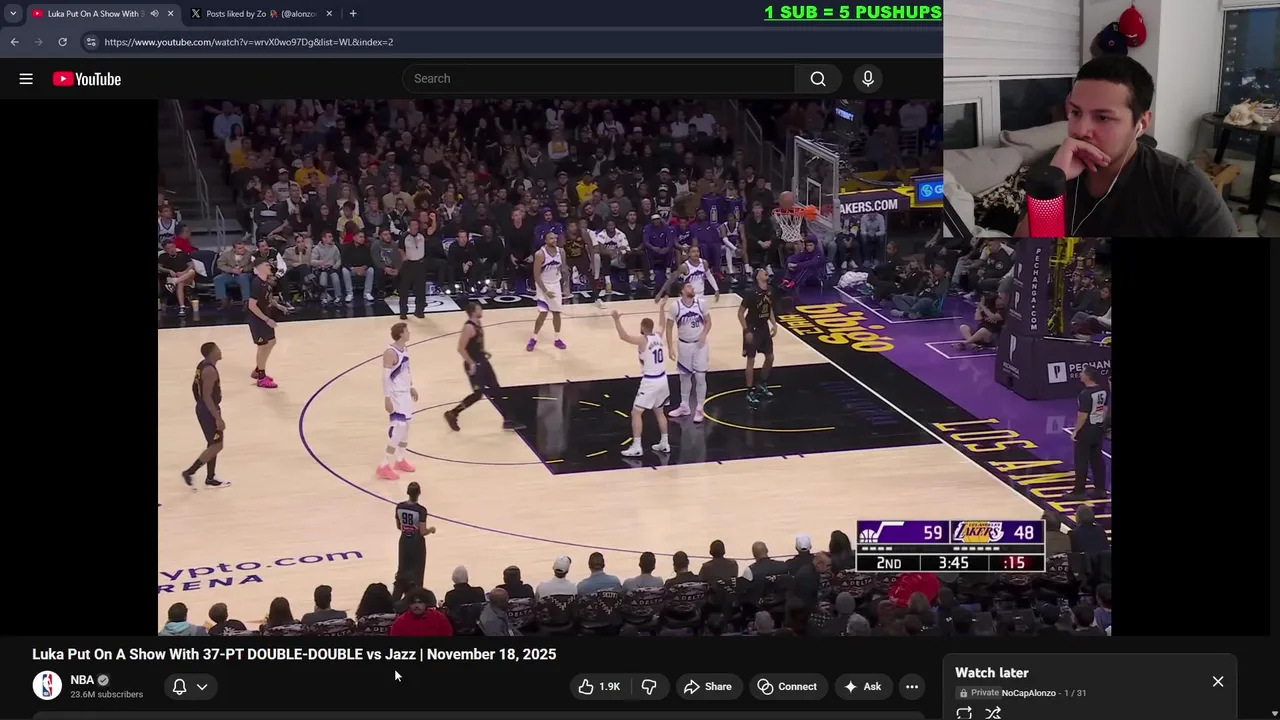The width and height of the screenshot is (1280, 720).
Task: Dislike the video
Action: tap(649, 687)
